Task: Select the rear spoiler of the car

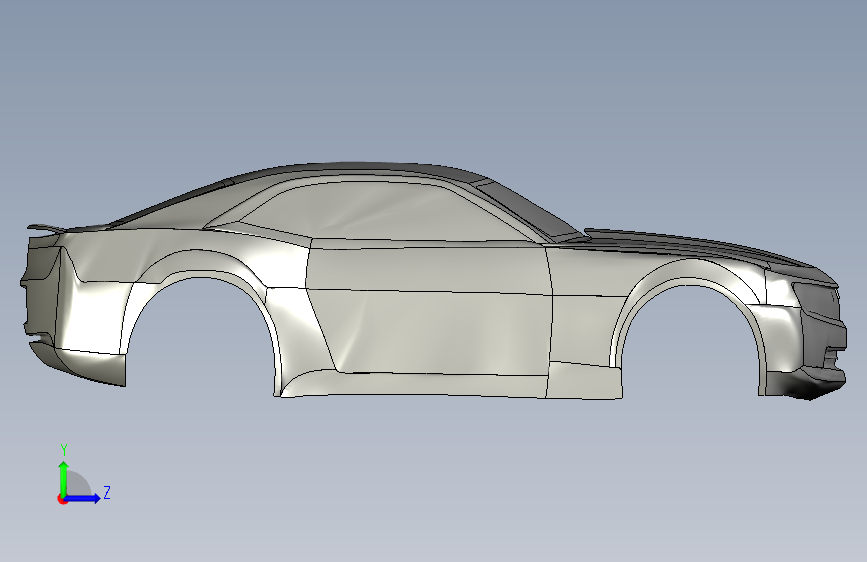Action: 47,227
